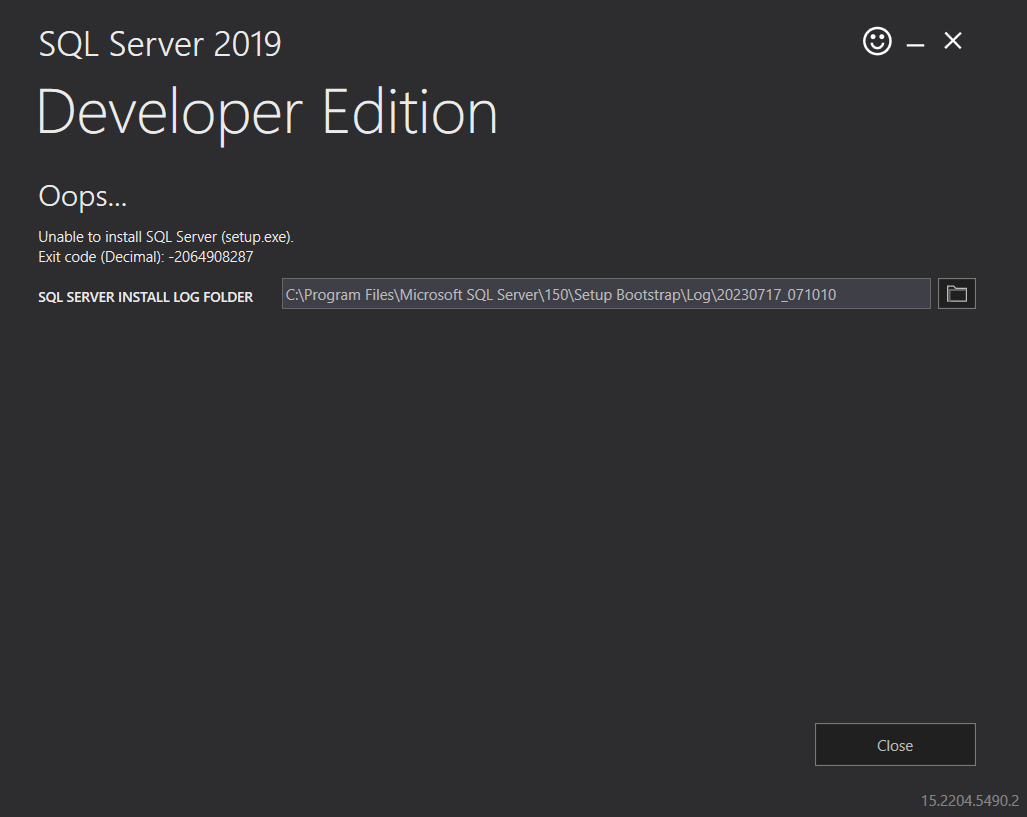Click version number 15.2204.5490.2
The width and height of the screenshot is (1027, 817).
pos(969,801)
